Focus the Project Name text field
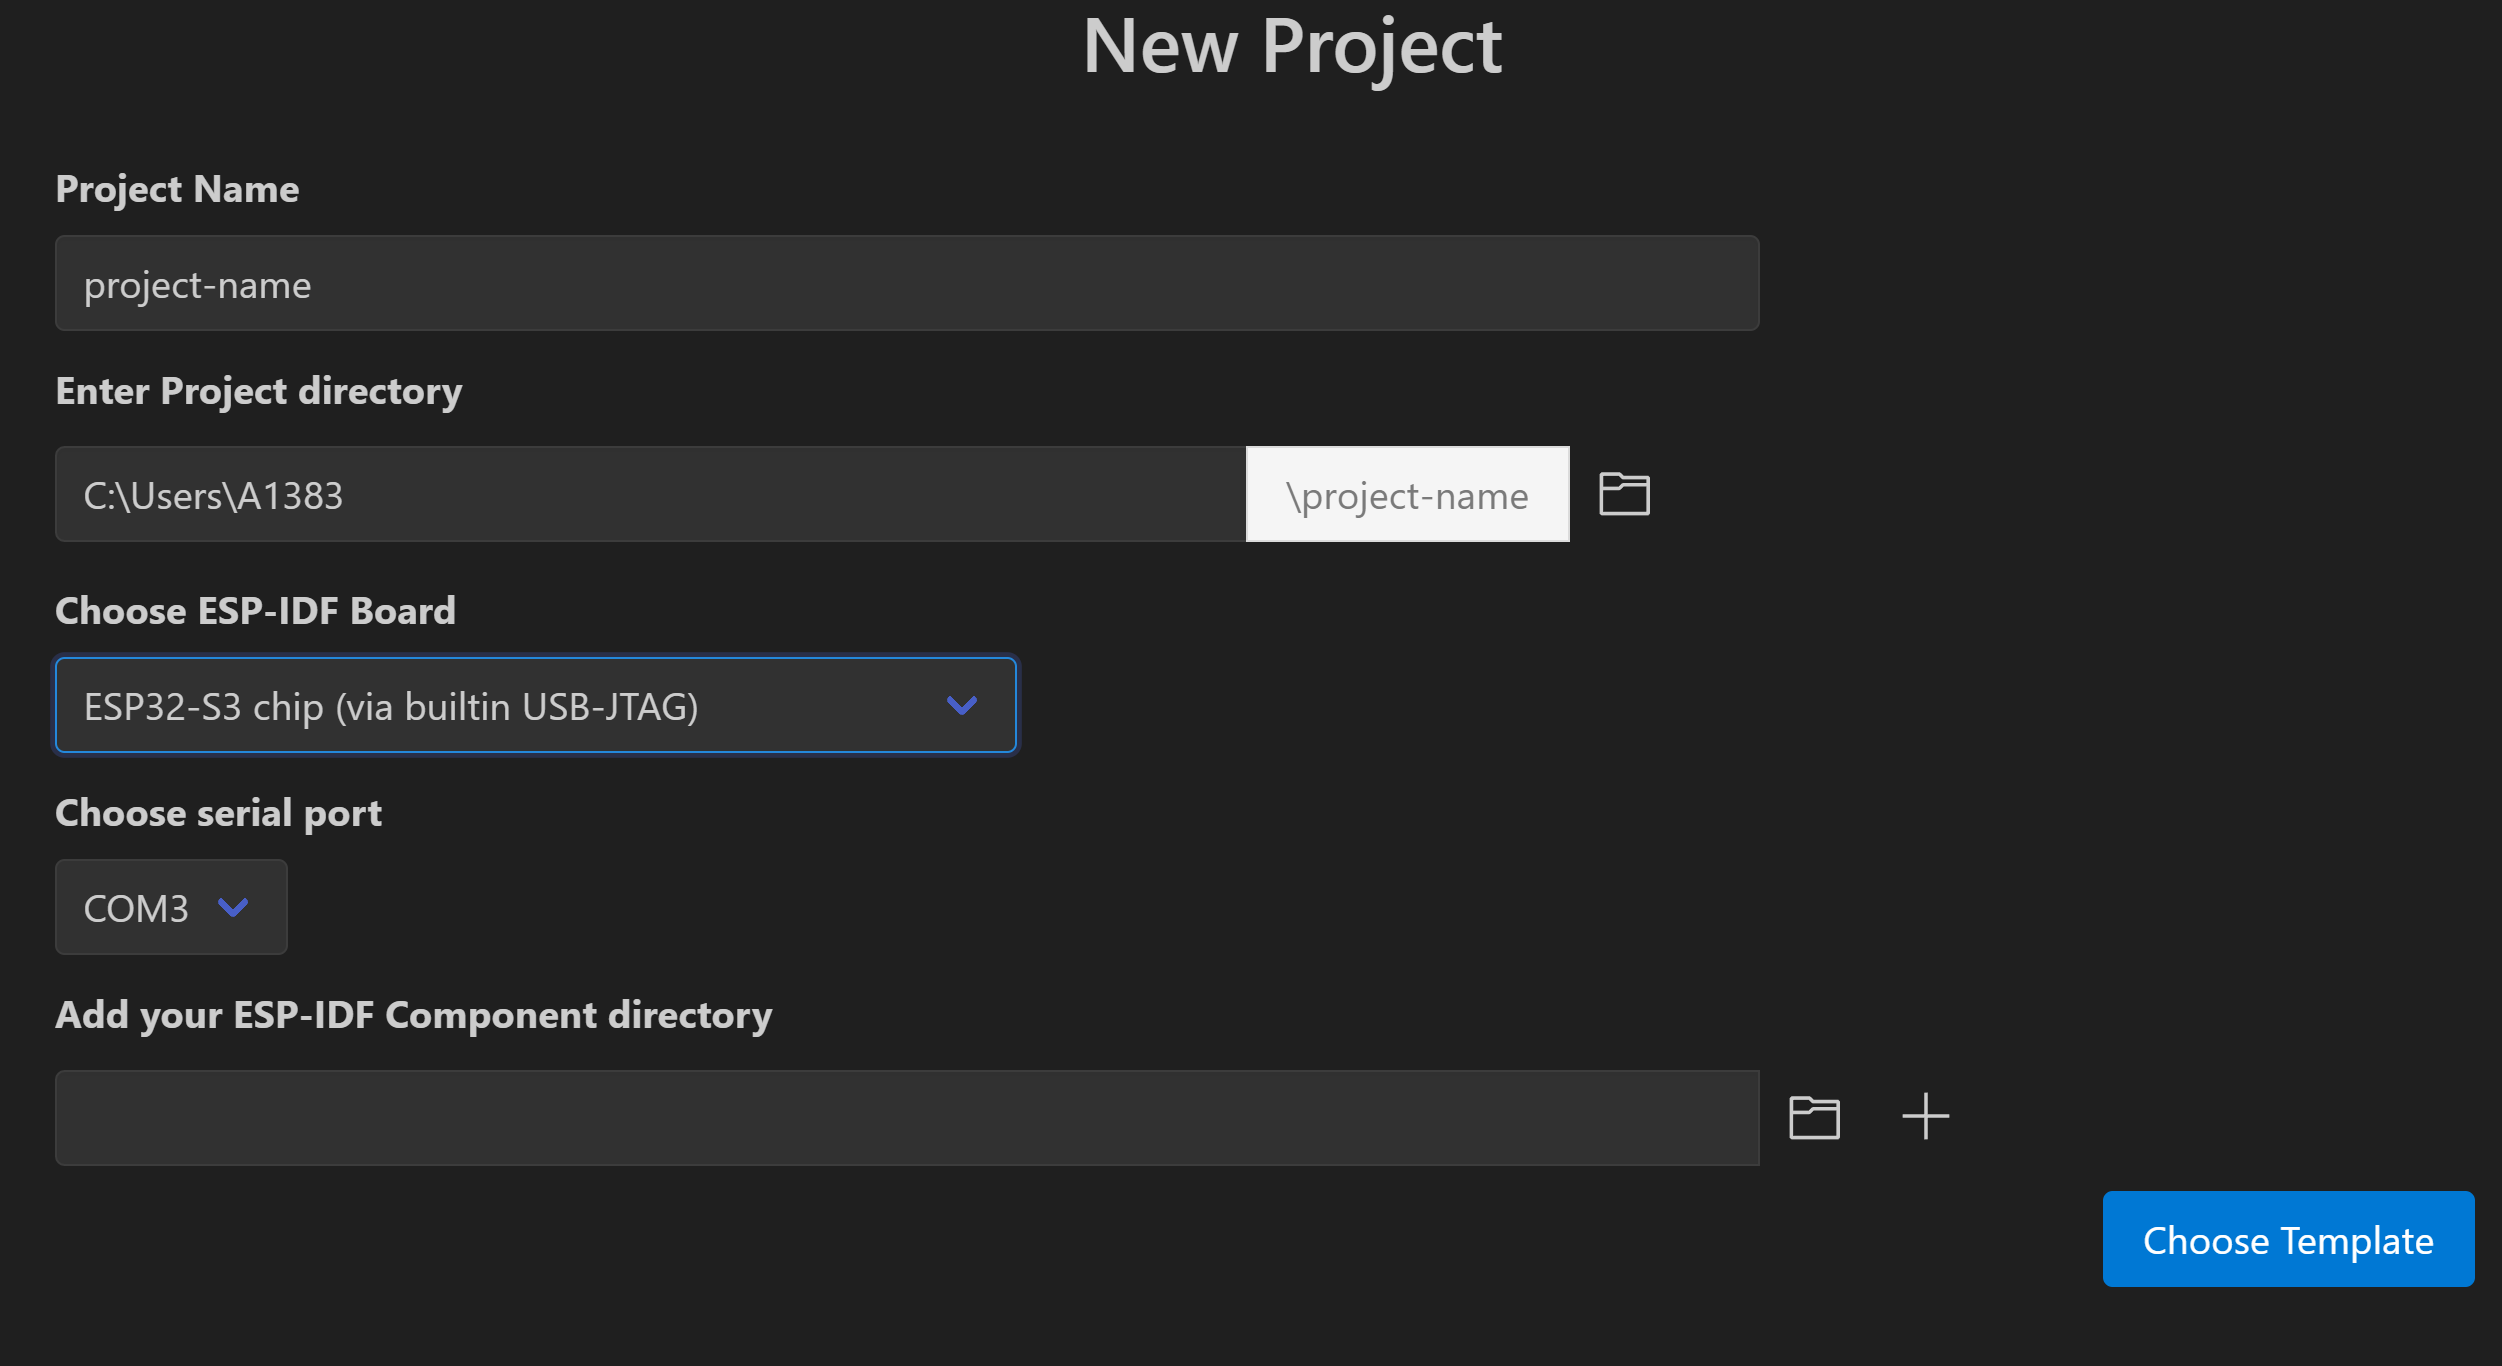The image size is (2502, 1366). point(906,284)
